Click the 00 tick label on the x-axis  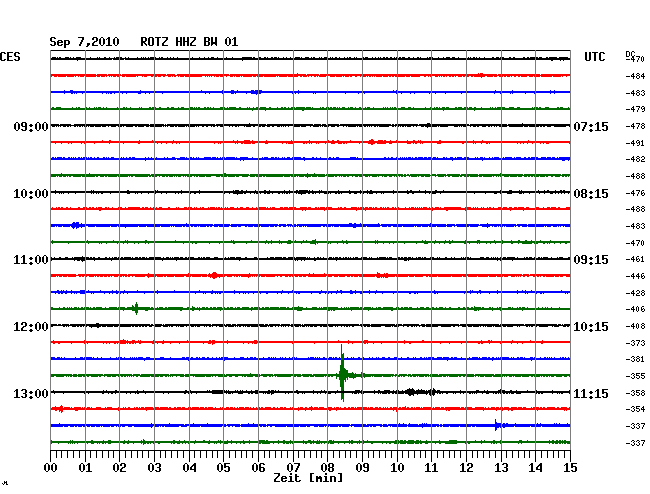point(50,468)
